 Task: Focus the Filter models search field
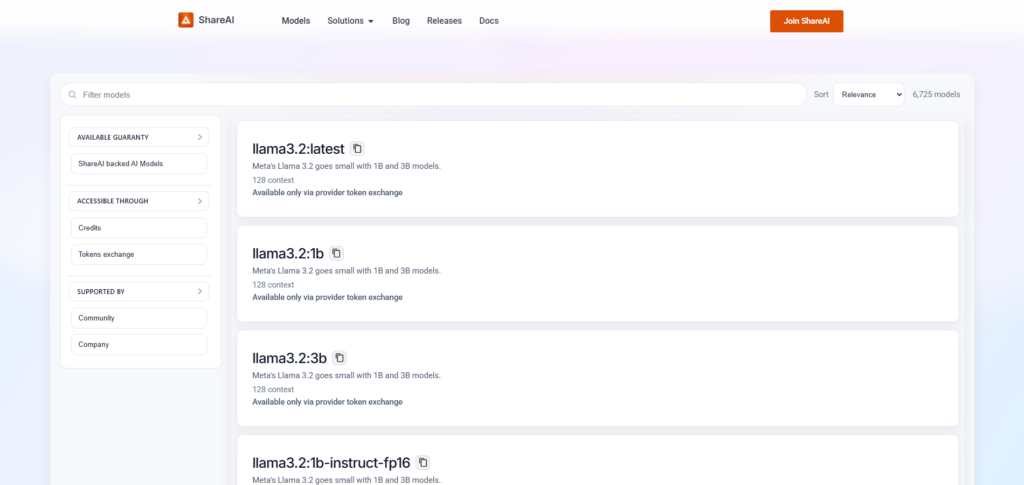point(440,95)
